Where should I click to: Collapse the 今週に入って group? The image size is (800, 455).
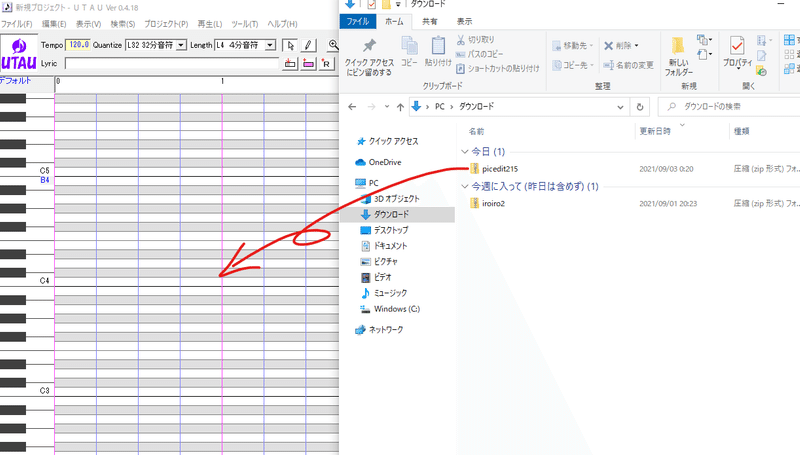pyautogui.click(x=464, y=187)
